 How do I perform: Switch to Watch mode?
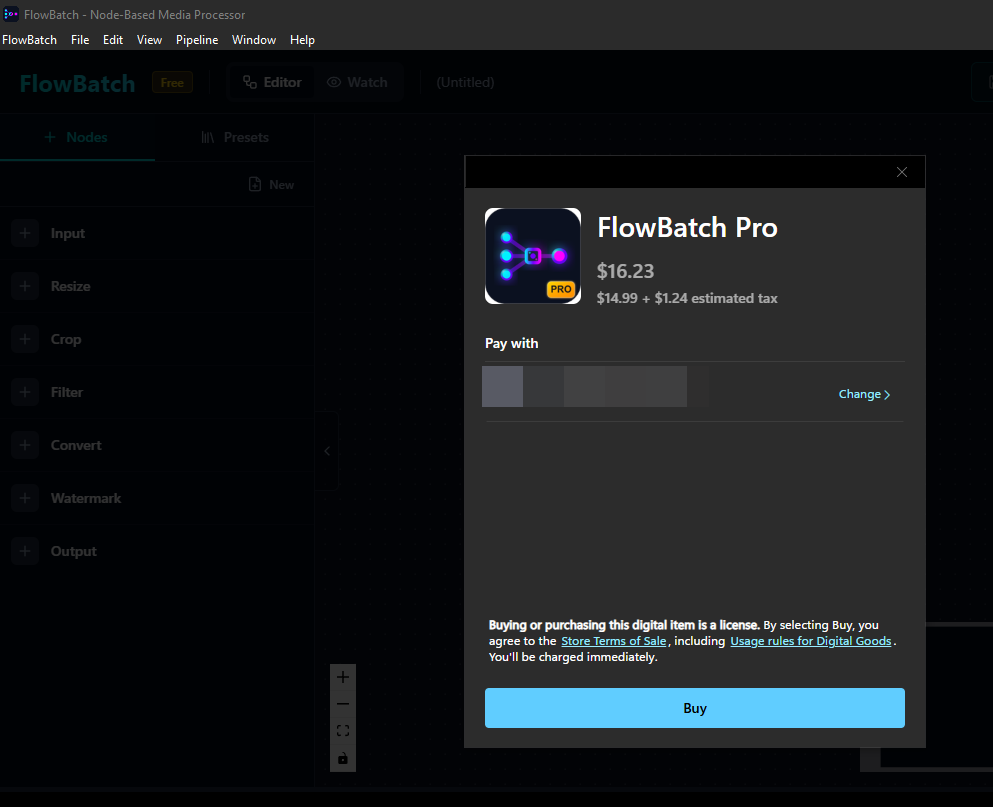(x=357, y=82)
